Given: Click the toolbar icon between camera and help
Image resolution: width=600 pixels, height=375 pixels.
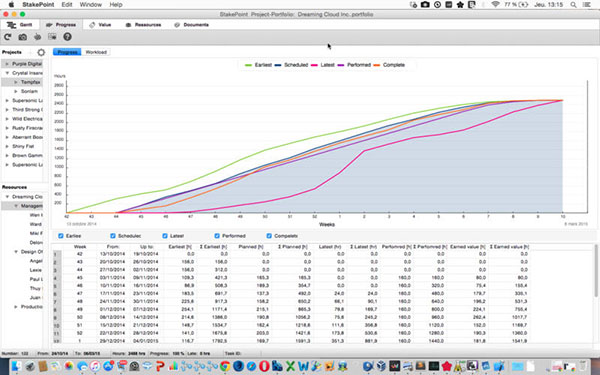Looking at the screenshot, I should (x=52, y=37).
